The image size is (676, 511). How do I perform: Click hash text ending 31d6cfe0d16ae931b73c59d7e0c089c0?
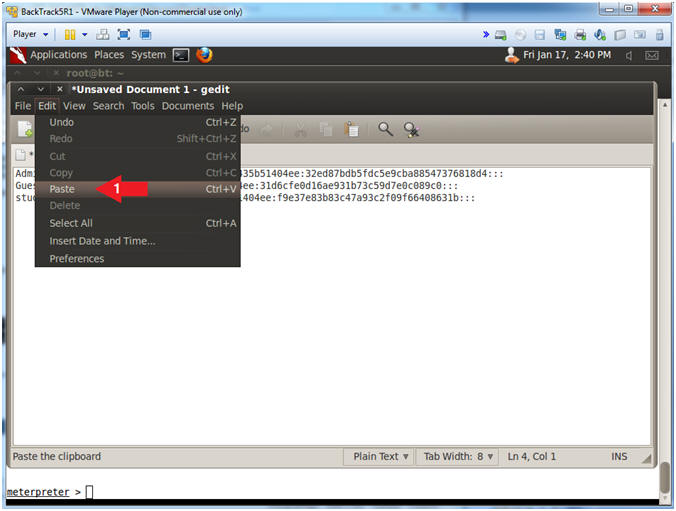coord(349,186)
